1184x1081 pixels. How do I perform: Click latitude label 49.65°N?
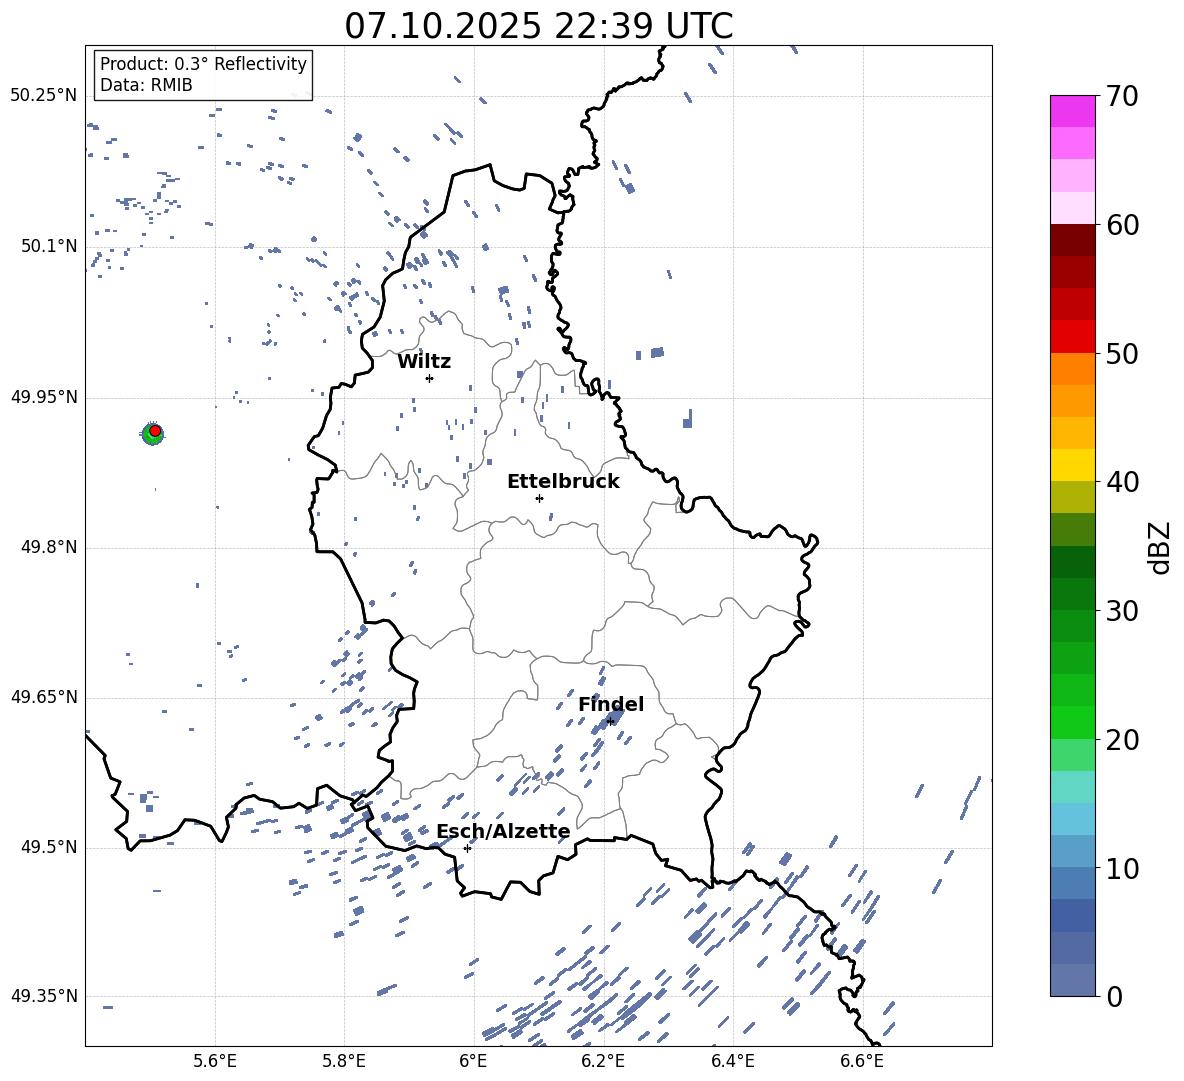44,697
